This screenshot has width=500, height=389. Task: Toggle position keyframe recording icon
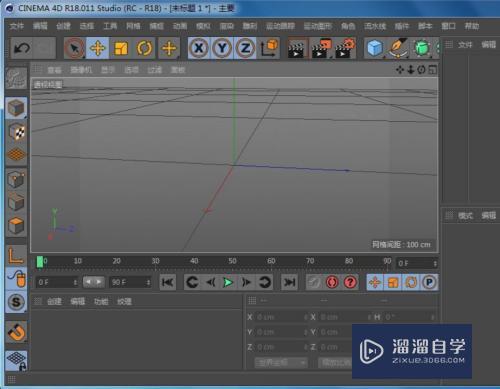pos(375,282)
